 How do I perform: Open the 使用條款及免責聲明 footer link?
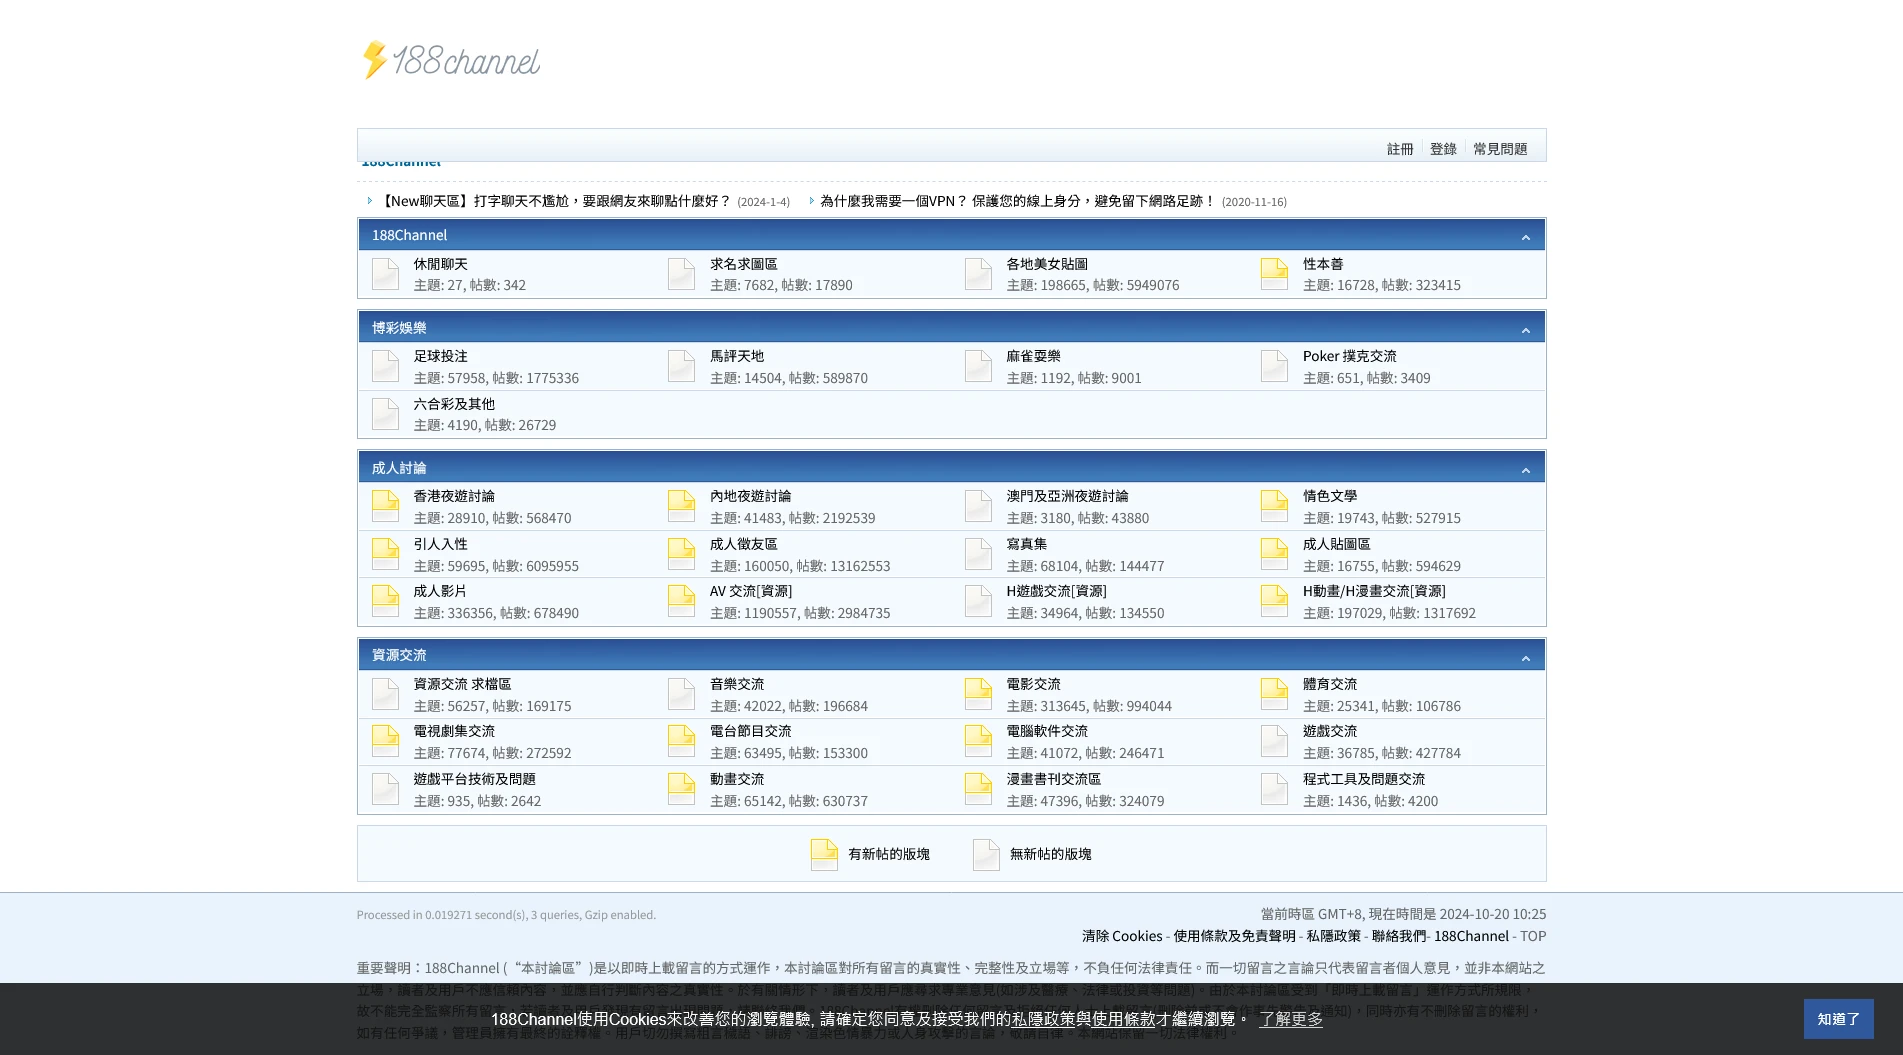[x=1234, y=936]
